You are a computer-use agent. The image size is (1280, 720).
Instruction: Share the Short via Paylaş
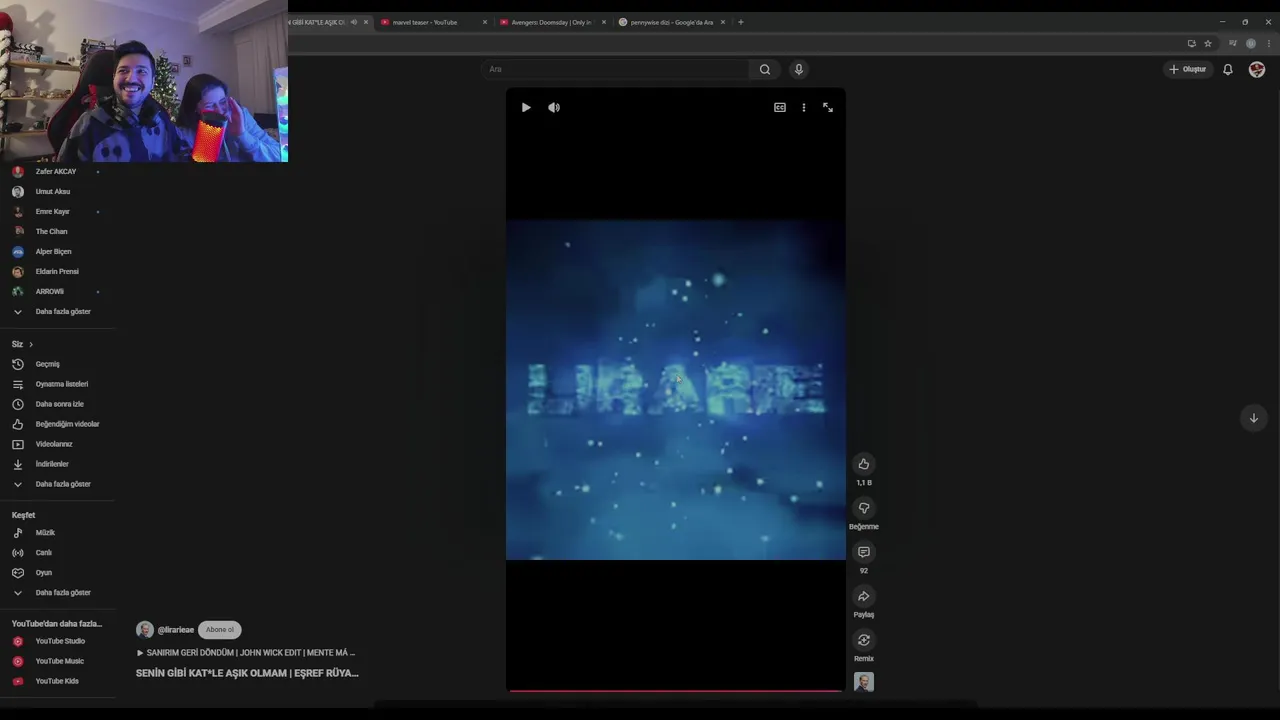coord(864,596)
